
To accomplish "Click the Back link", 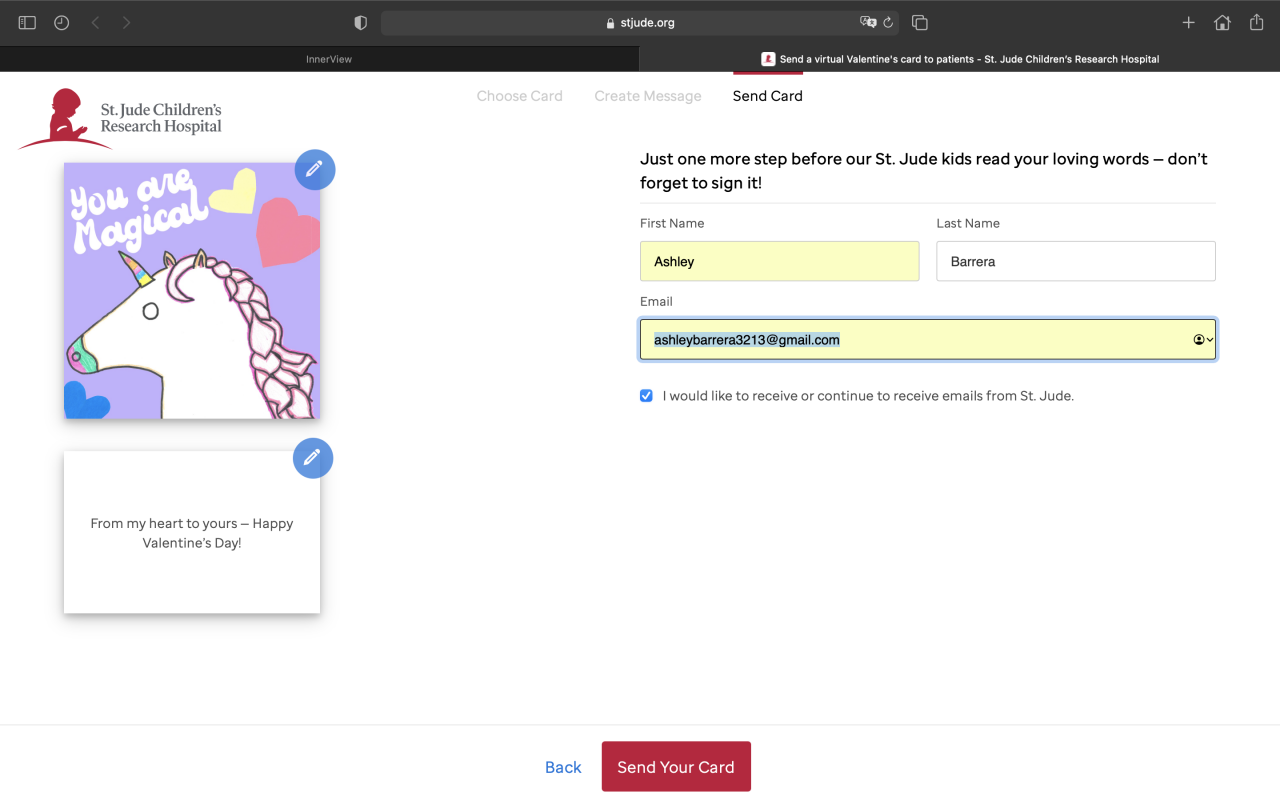I will [x=563, y=767].
